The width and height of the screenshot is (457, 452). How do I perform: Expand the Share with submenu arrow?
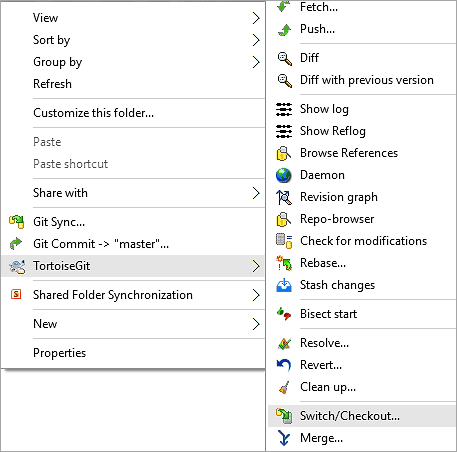click(x=256, y=193)
